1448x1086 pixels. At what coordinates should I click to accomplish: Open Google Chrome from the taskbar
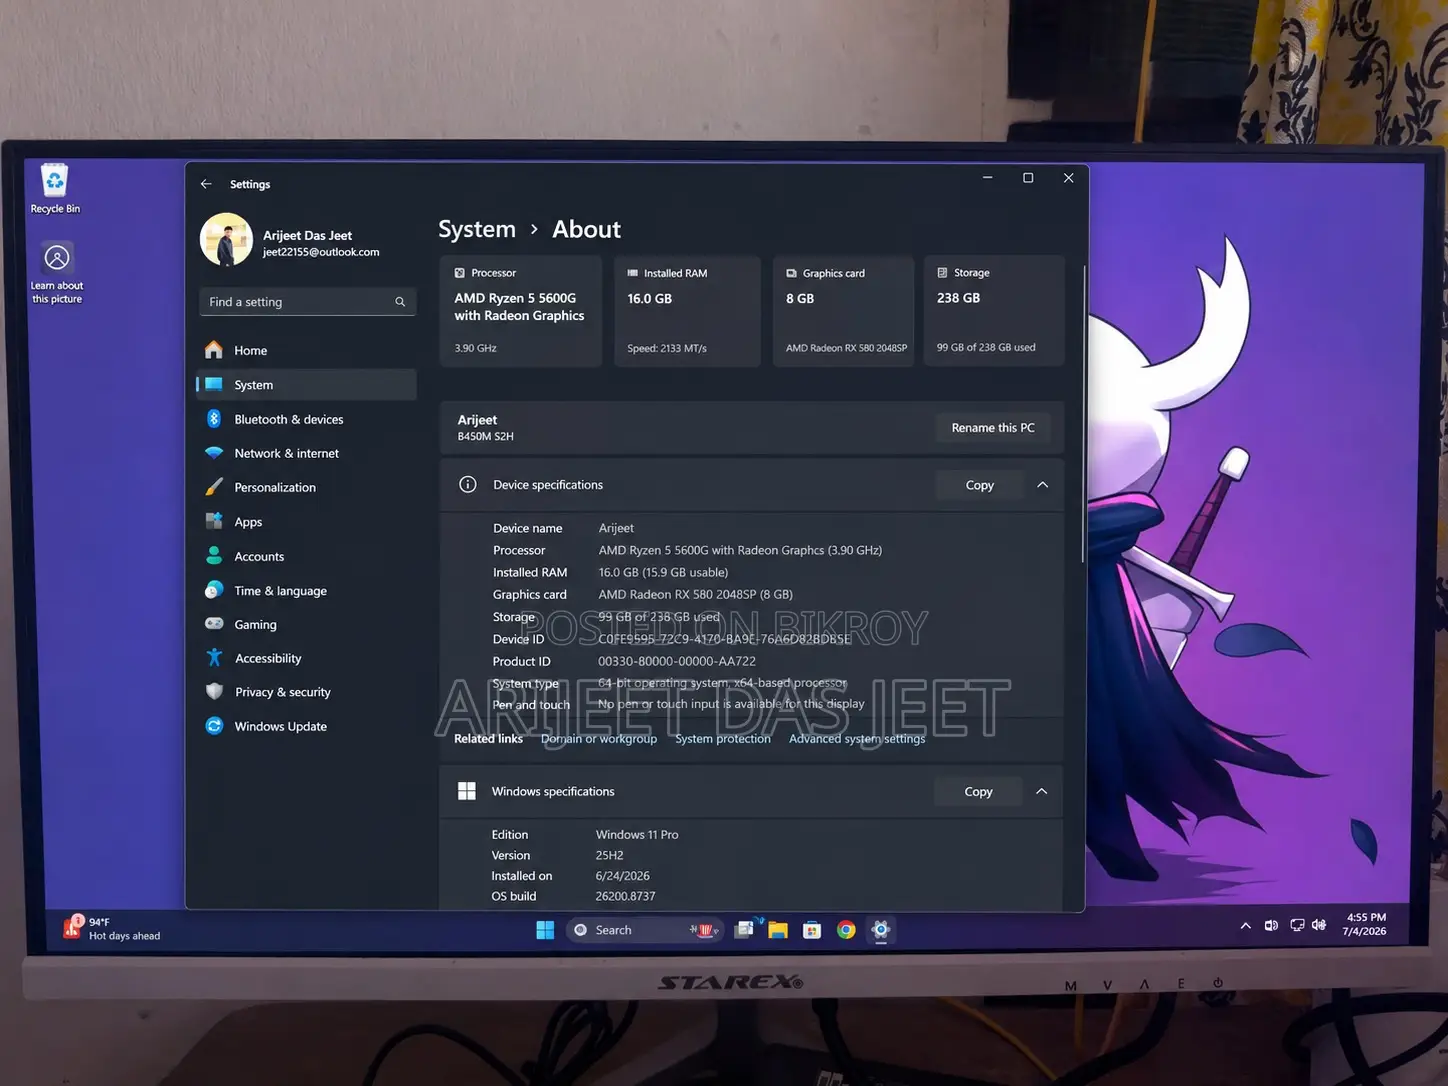tap(846, 931)
